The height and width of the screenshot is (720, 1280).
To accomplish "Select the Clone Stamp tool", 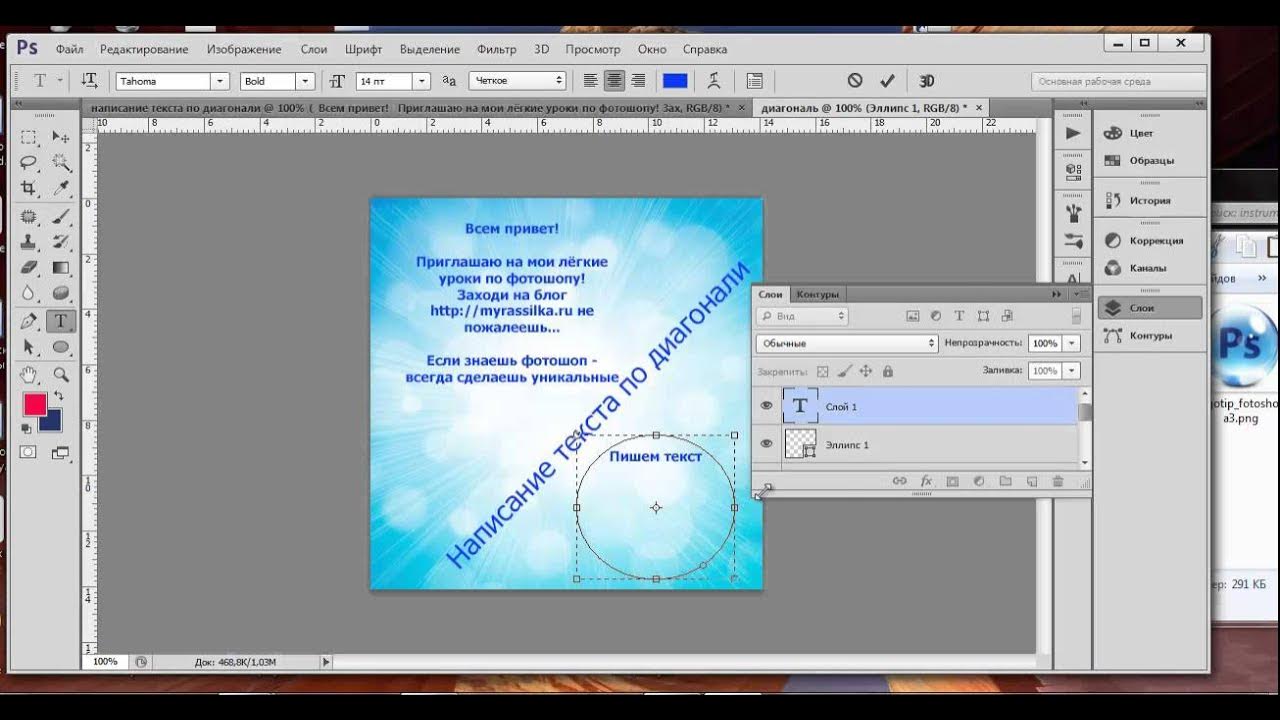I will coord(29,242).
